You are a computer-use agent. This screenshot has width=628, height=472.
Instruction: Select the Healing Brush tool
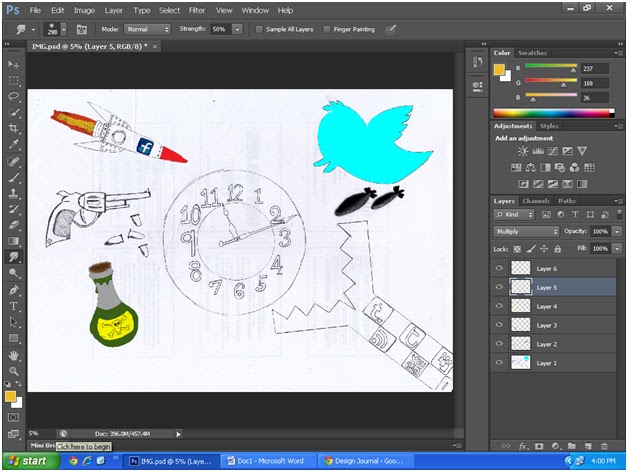[14, 161]
